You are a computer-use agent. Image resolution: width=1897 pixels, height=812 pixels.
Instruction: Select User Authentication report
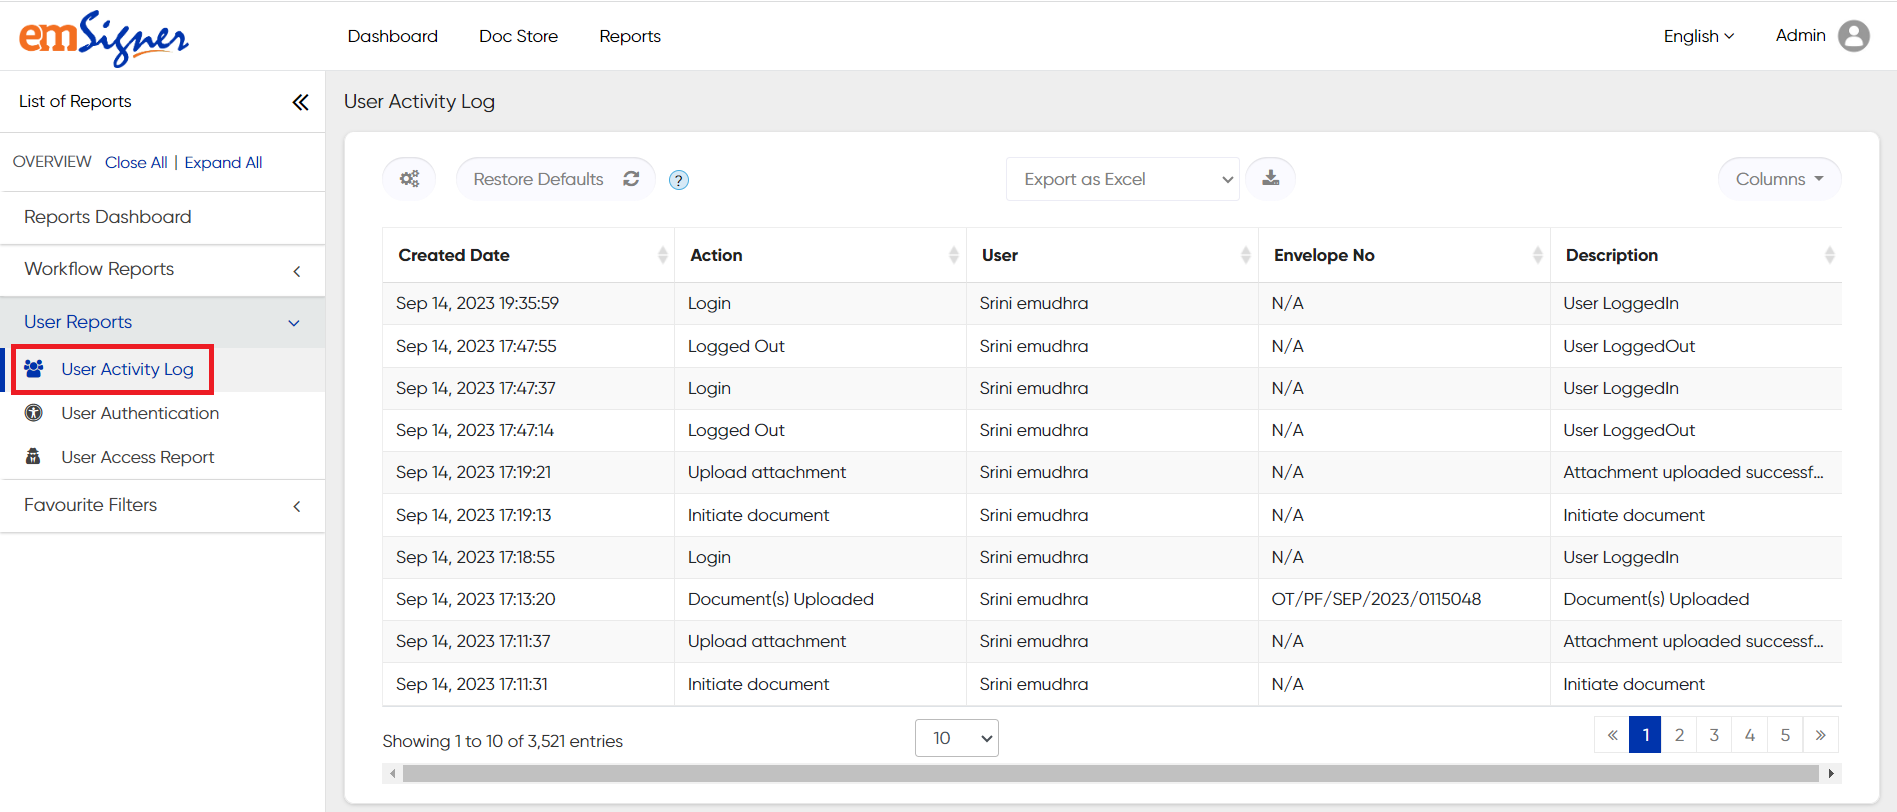(140, 413)
